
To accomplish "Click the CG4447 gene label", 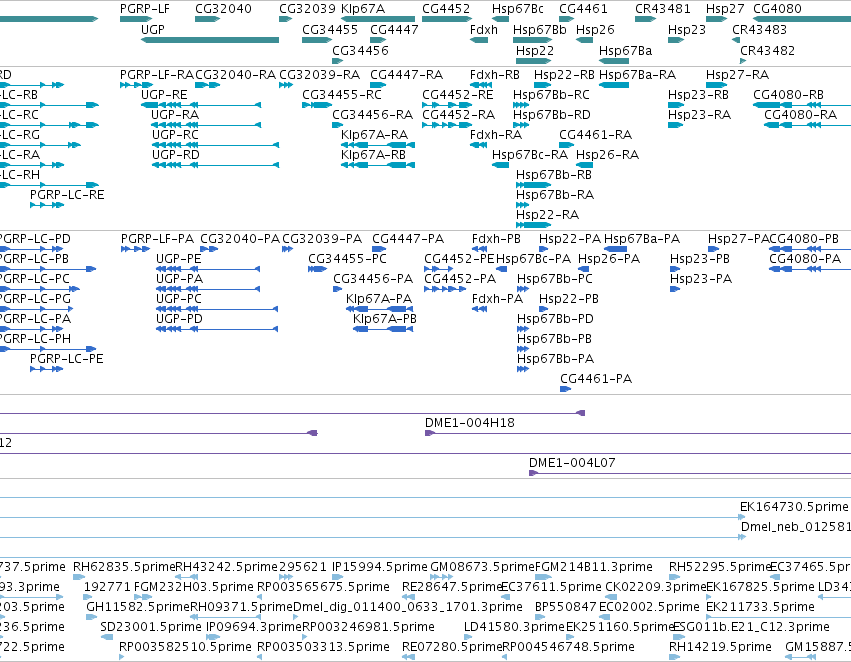I will pos(395,30).
